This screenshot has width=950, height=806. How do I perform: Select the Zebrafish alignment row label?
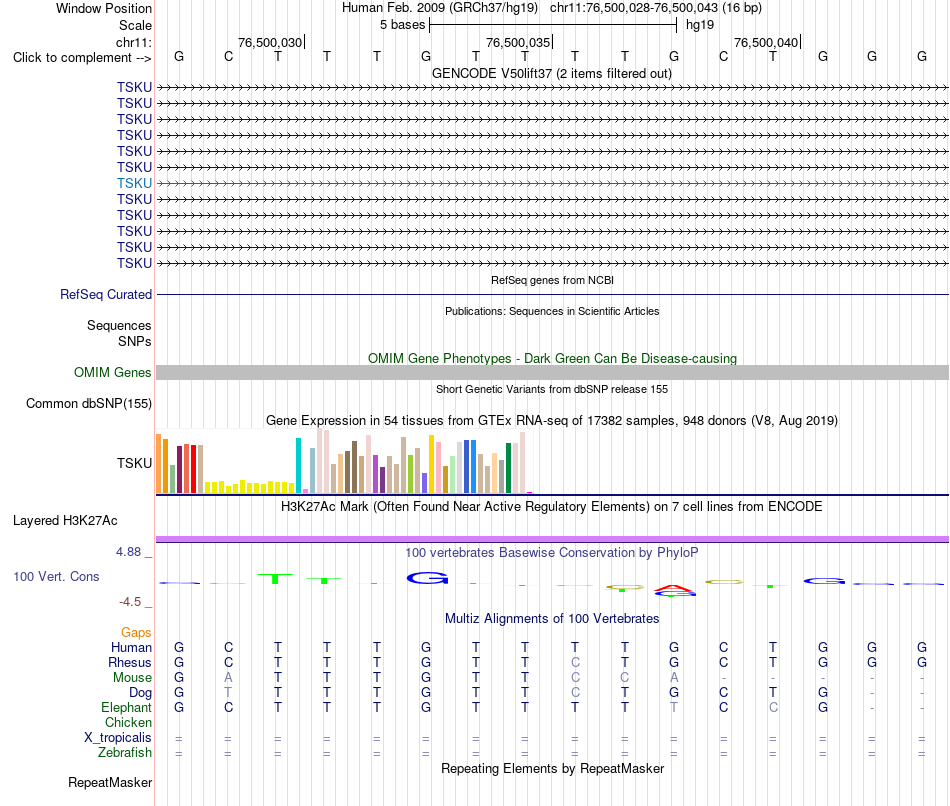point(125,753)
